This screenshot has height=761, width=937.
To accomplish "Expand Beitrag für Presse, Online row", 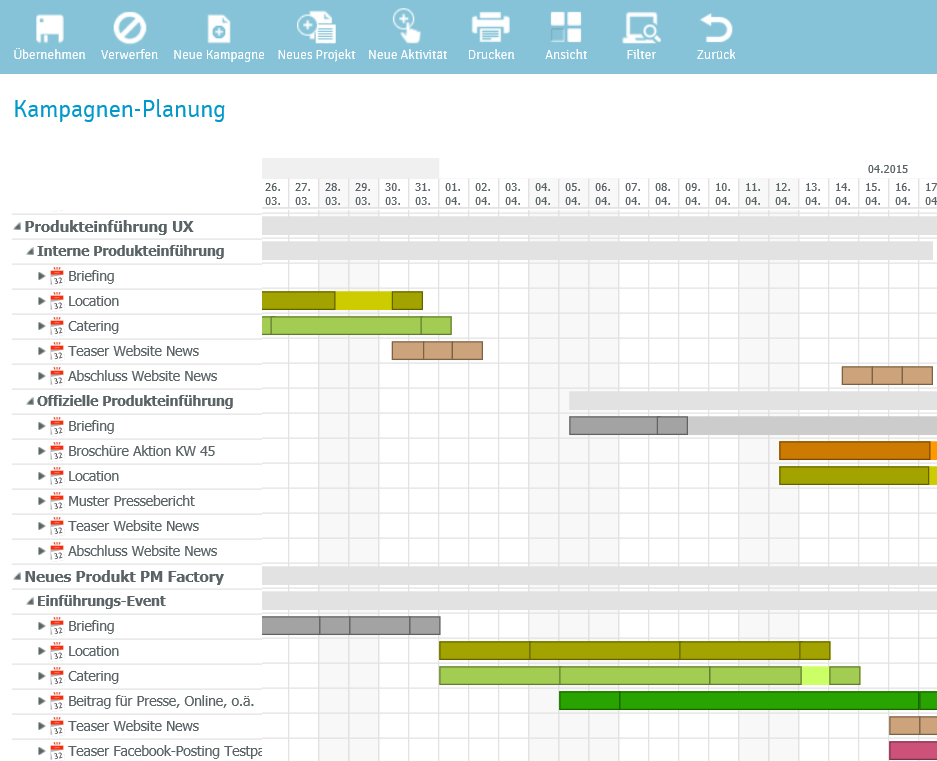I will (41, 701).
